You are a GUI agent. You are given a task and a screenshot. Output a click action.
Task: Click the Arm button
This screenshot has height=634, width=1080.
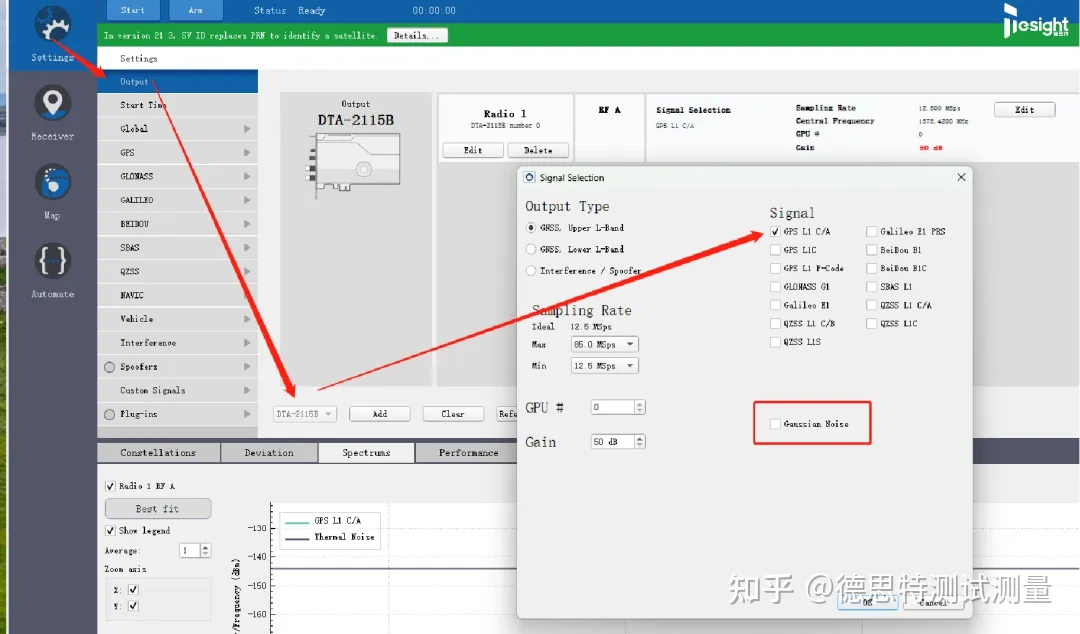click(x=196, y=10)
